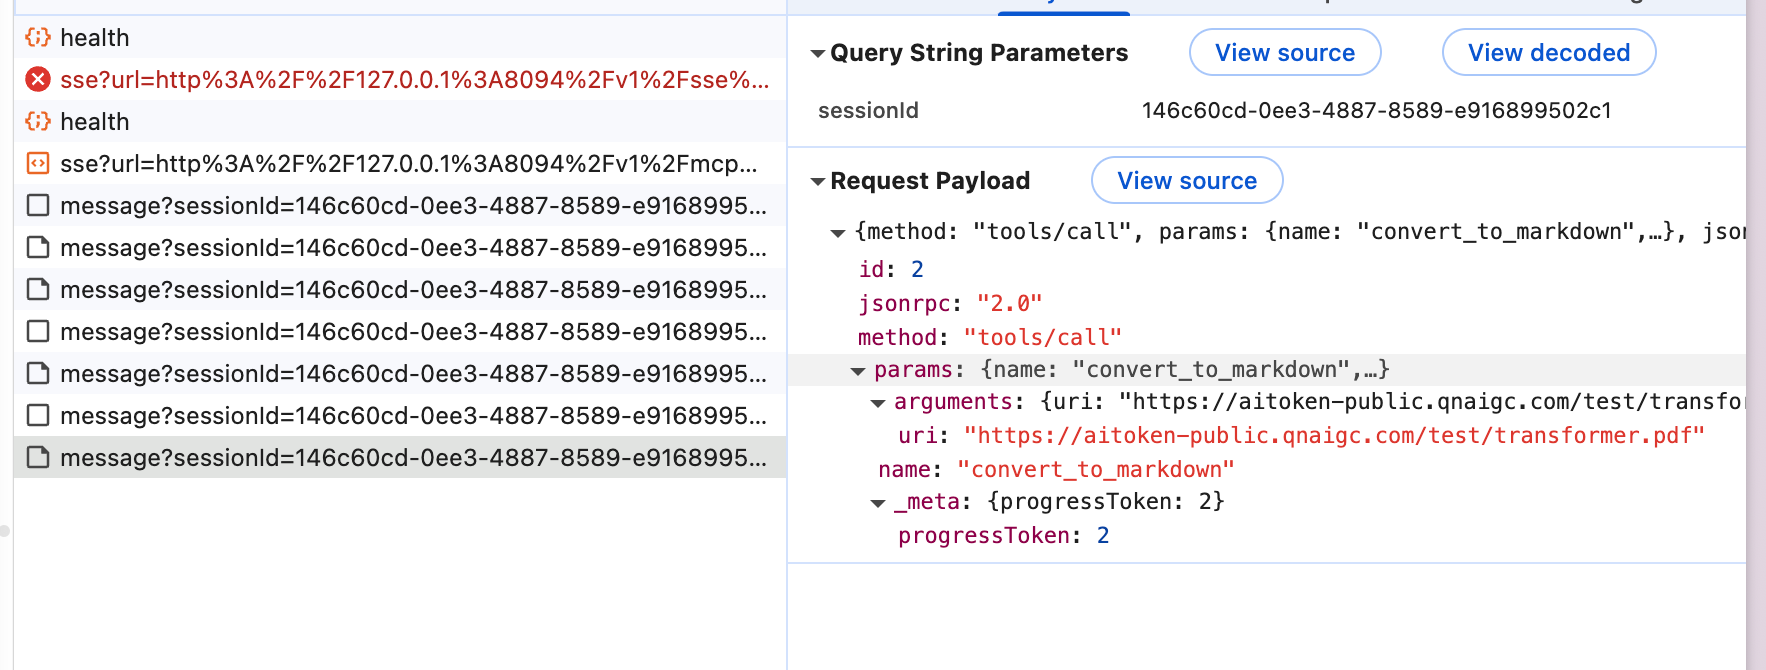Collapse the arguments node in payload
The width and height of the screenshot is (1766, 670).
pos(878,403)
